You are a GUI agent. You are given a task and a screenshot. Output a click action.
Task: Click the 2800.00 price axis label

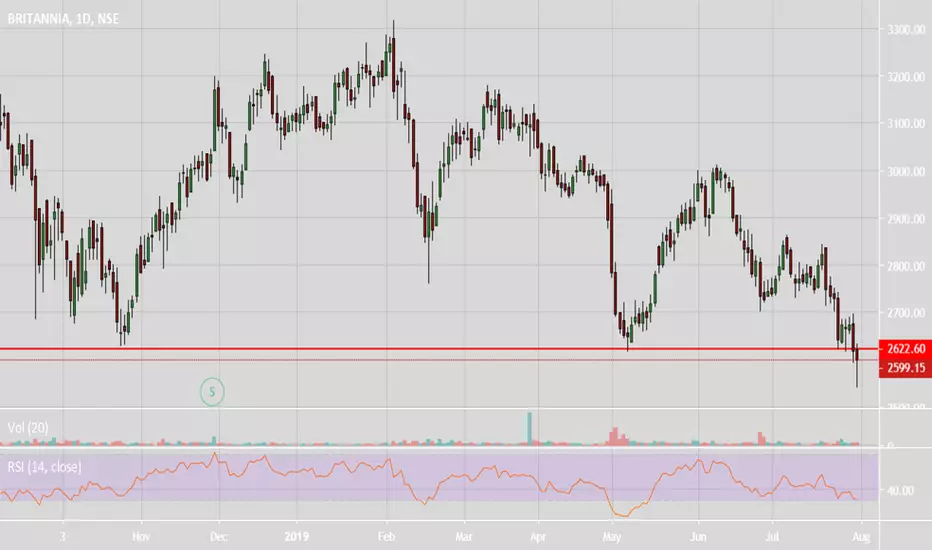click(x=906, y=266)
